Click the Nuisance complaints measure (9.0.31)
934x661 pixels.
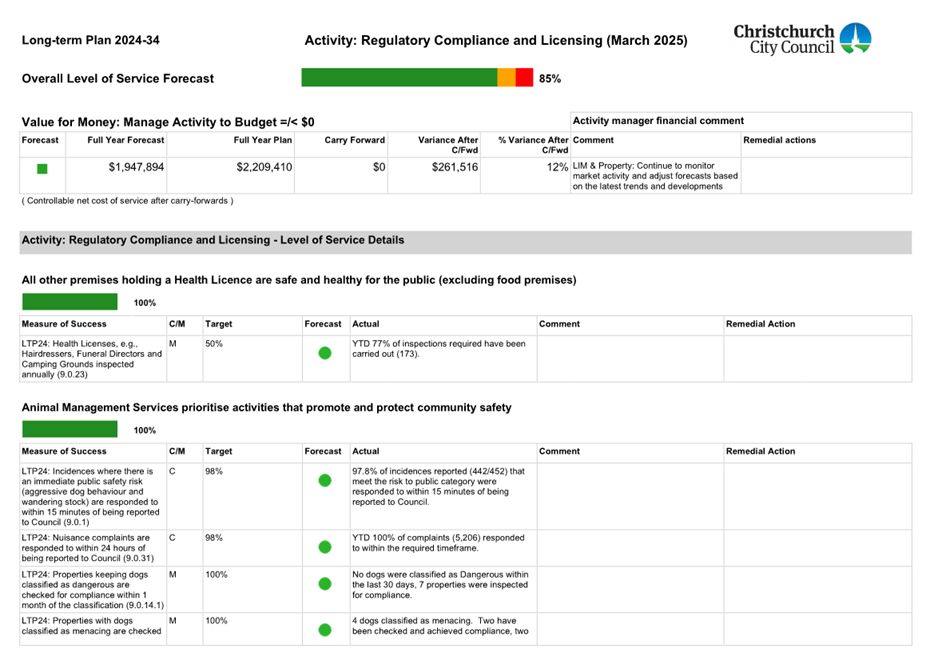tap(88, 548)
